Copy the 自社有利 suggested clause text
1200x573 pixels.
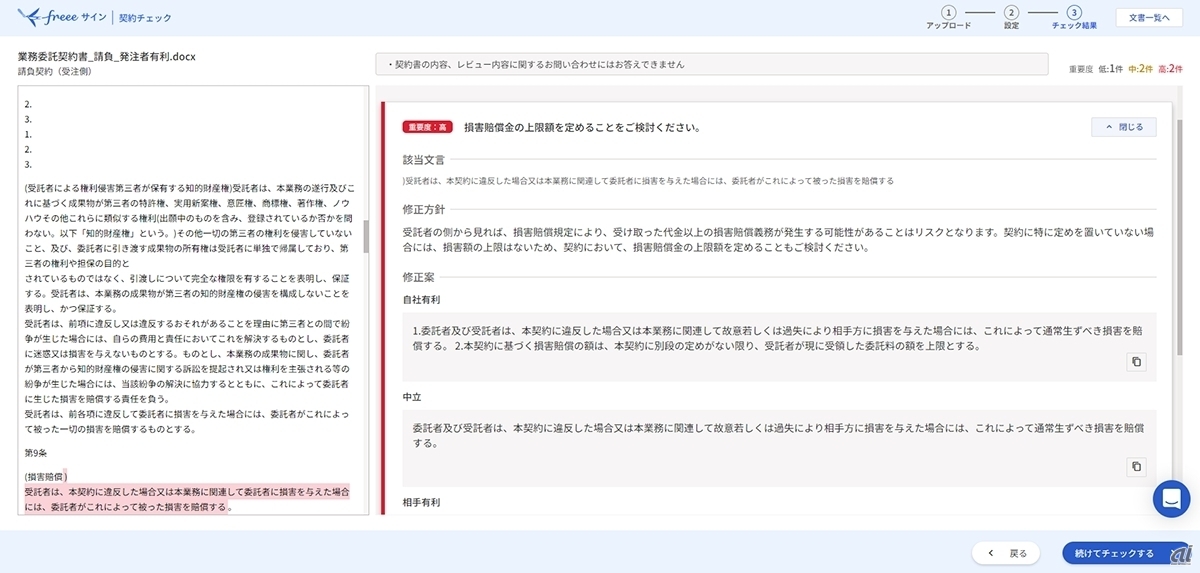pos(1136,362)
